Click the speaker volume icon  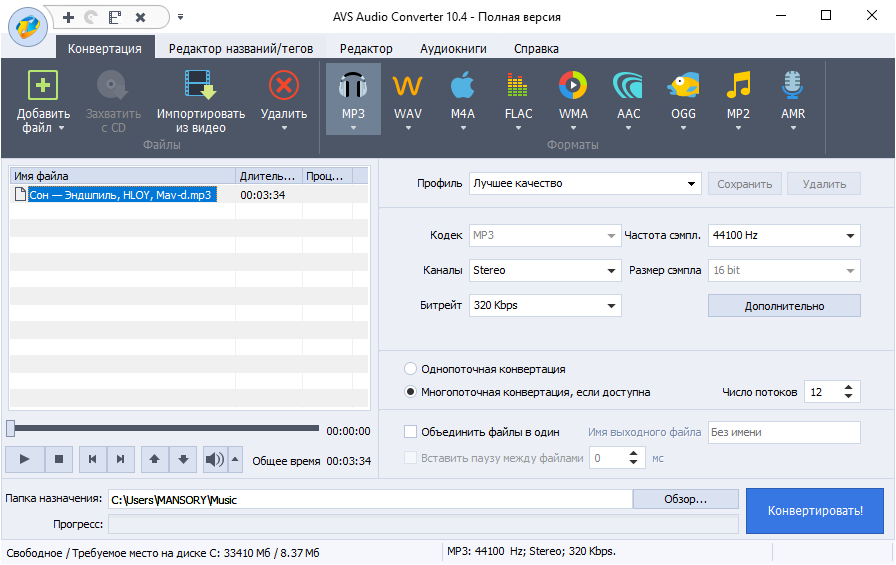[x=215, y=459]
